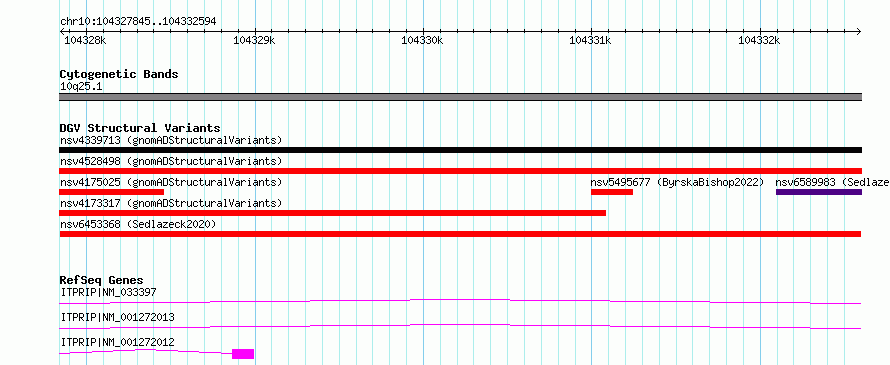Select the nsv5495677 red variant bar
The width and height of the screenshot is (890, 365).
point(612,192)
